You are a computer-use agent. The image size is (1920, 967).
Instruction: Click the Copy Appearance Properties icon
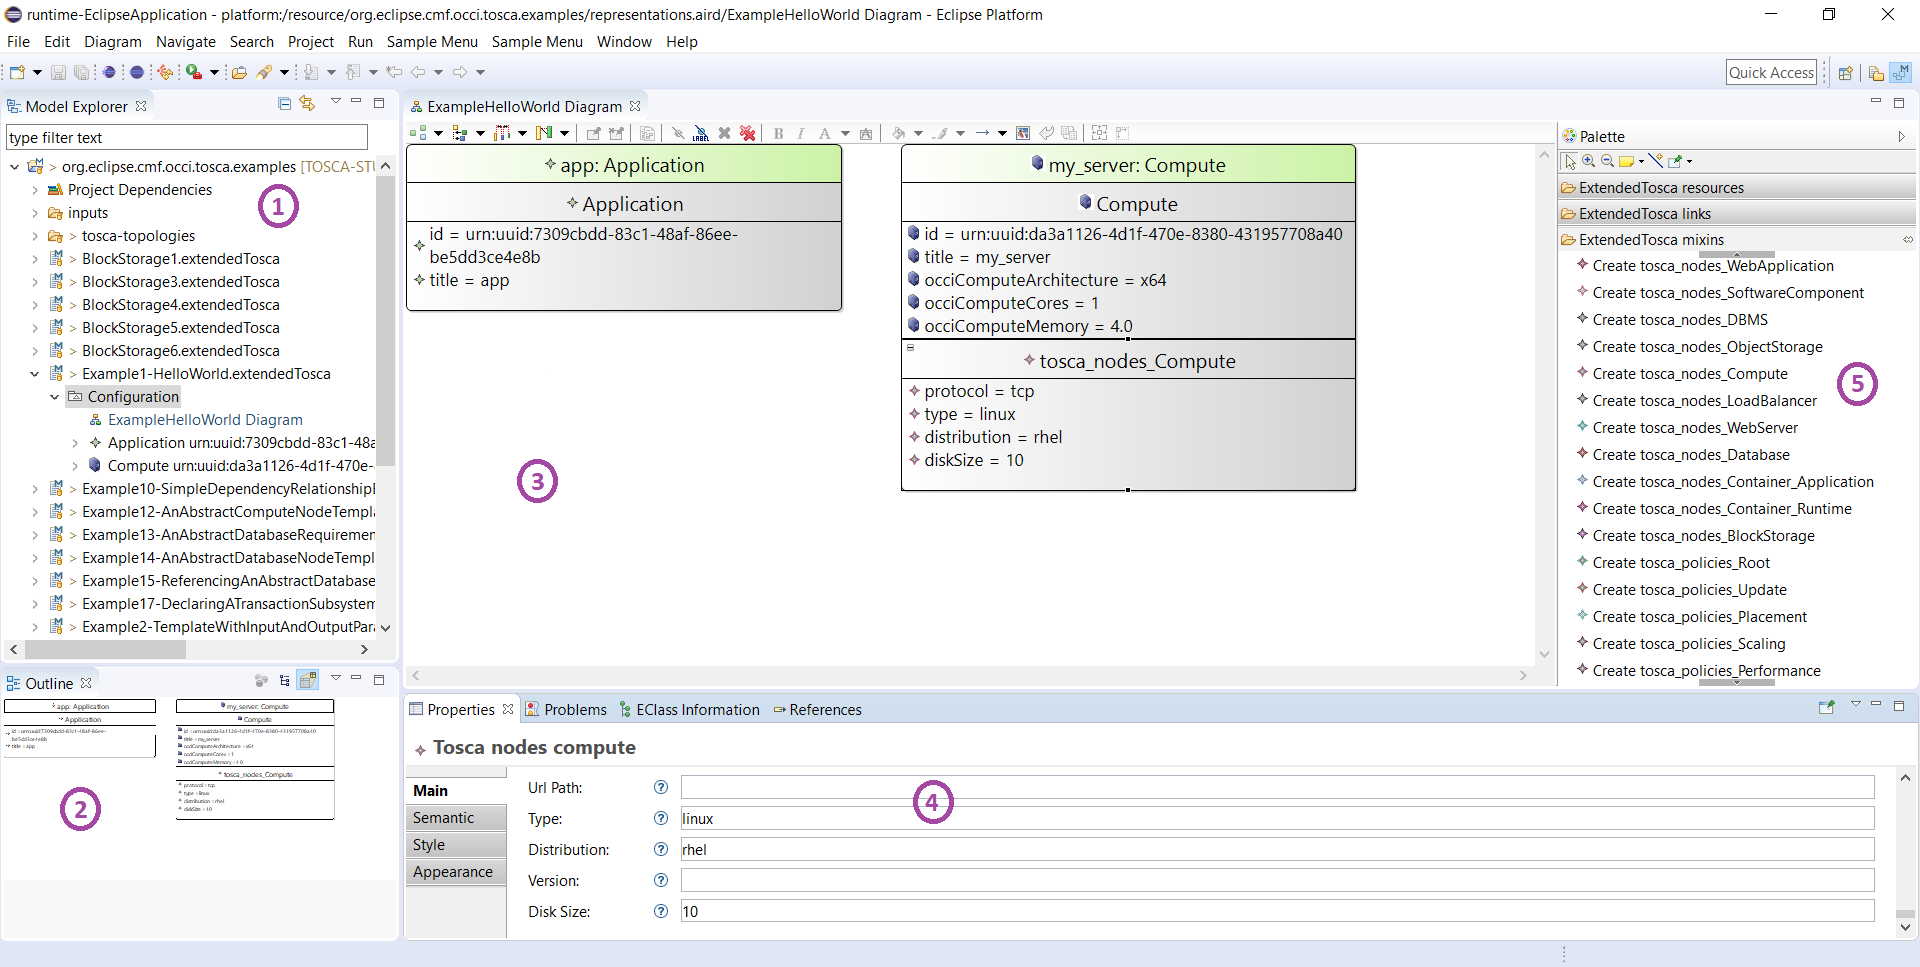tap(1071, 133)
